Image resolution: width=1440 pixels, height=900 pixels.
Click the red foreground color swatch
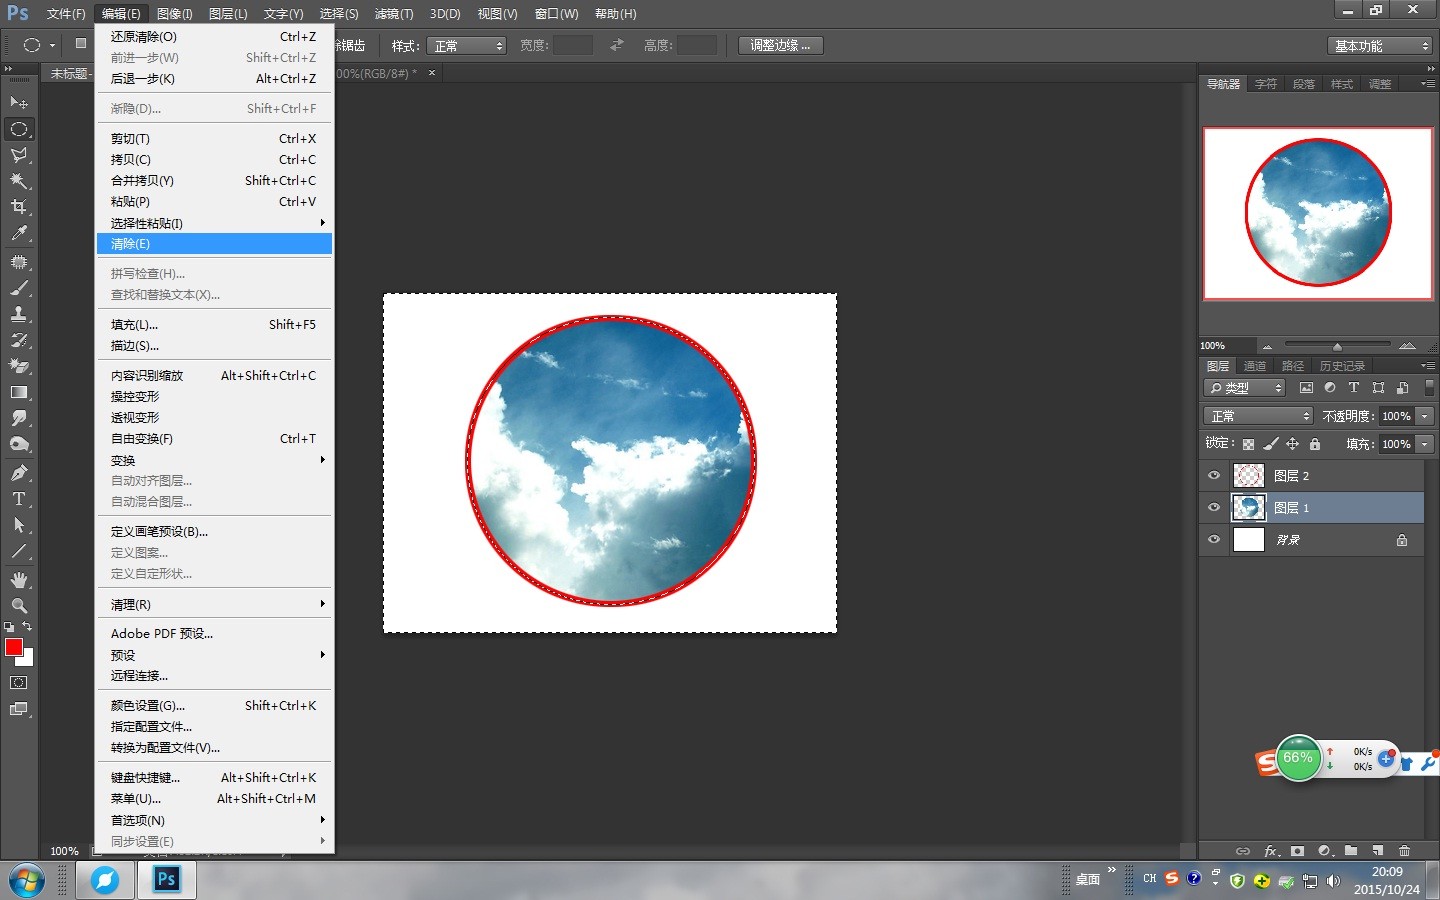click(x=14, y=647)
